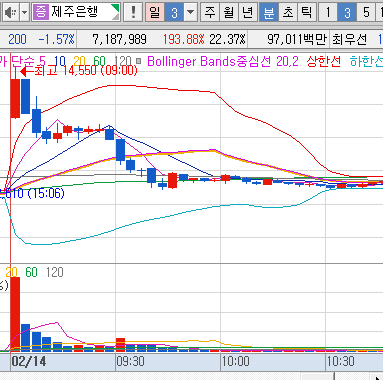This screenshot has height=380, width=383.
Task: Click the 10:00 time axis label
Action: 236,361
